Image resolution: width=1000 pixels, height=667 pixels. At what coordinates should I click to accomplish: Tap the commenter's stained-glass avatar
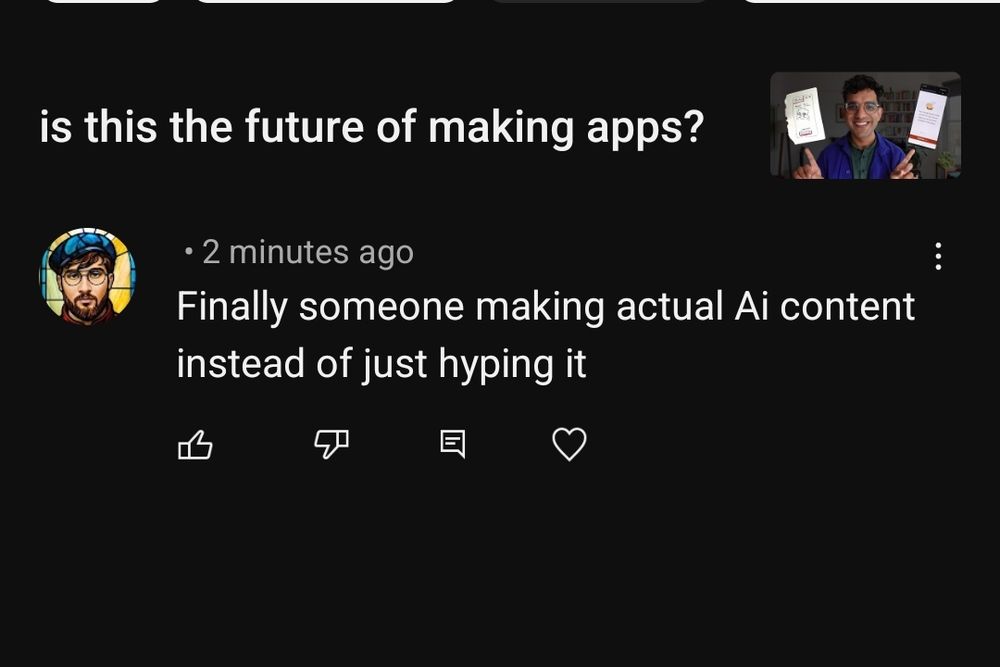click(87, 276)
